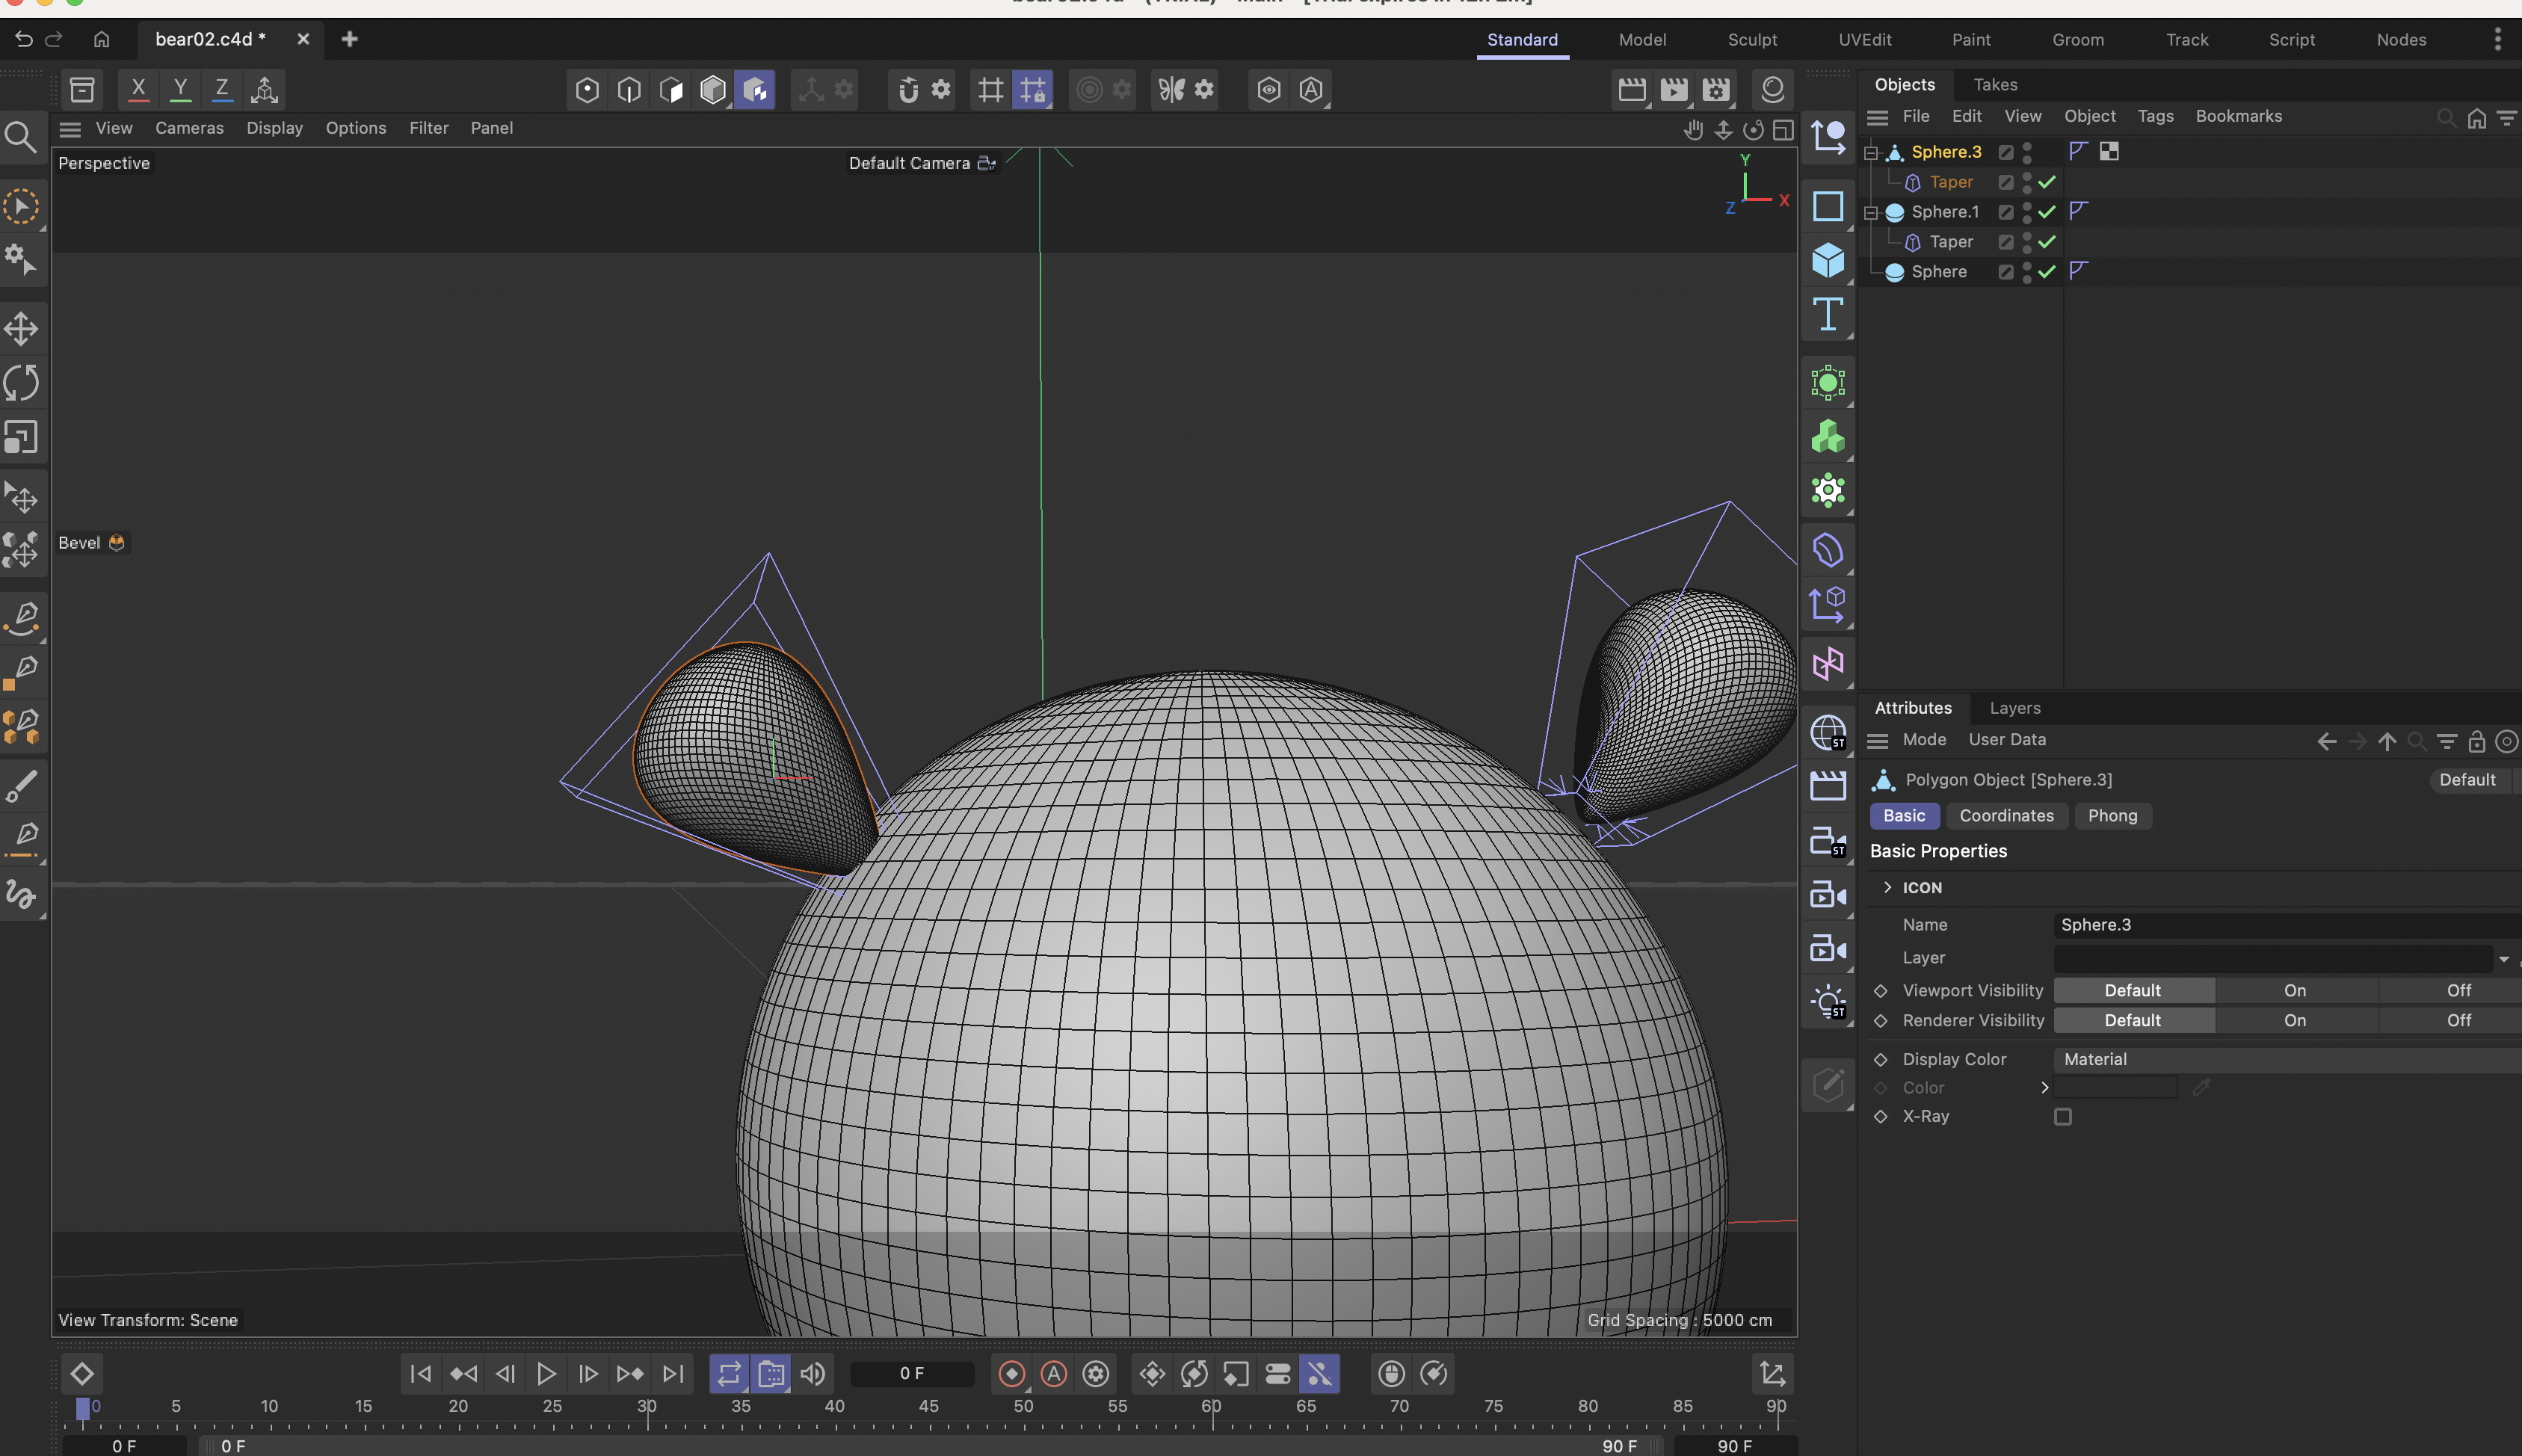Click the Text spline tool icon
The image size is (2522, 1456).
(1827, 315)
